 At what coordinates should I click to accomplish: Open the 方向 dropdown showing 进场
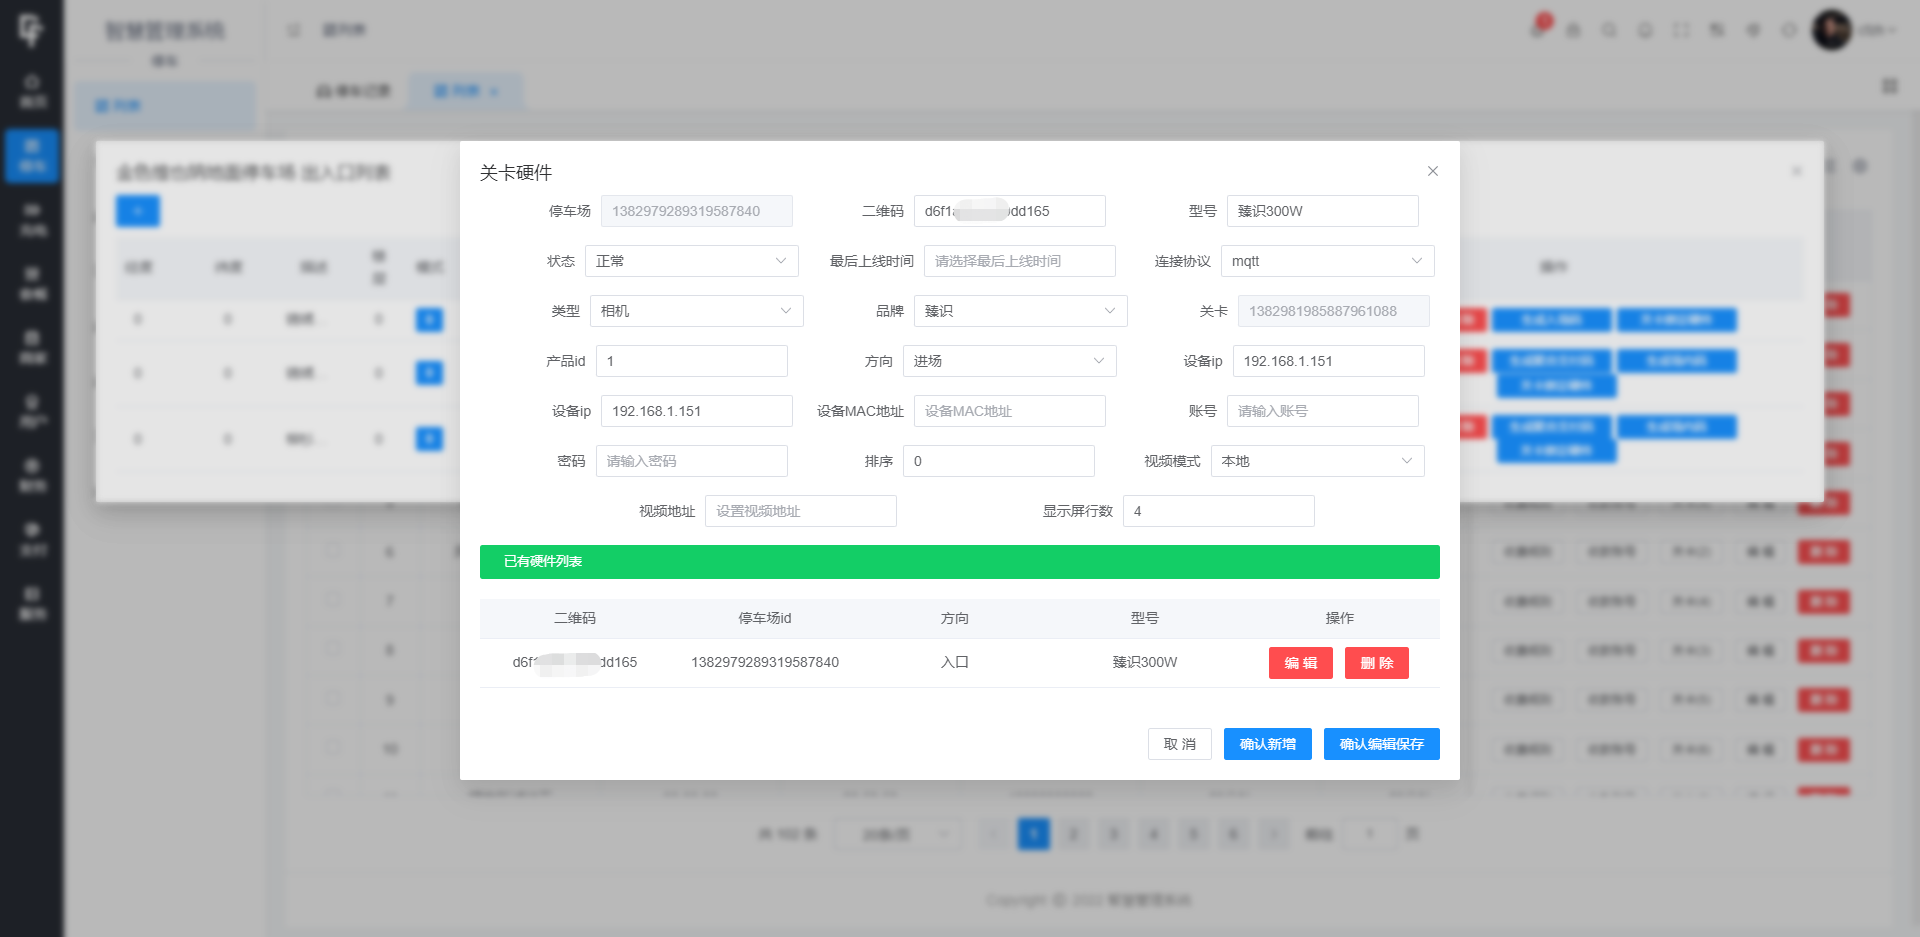pyautogui.click(x=1009, y=361)
